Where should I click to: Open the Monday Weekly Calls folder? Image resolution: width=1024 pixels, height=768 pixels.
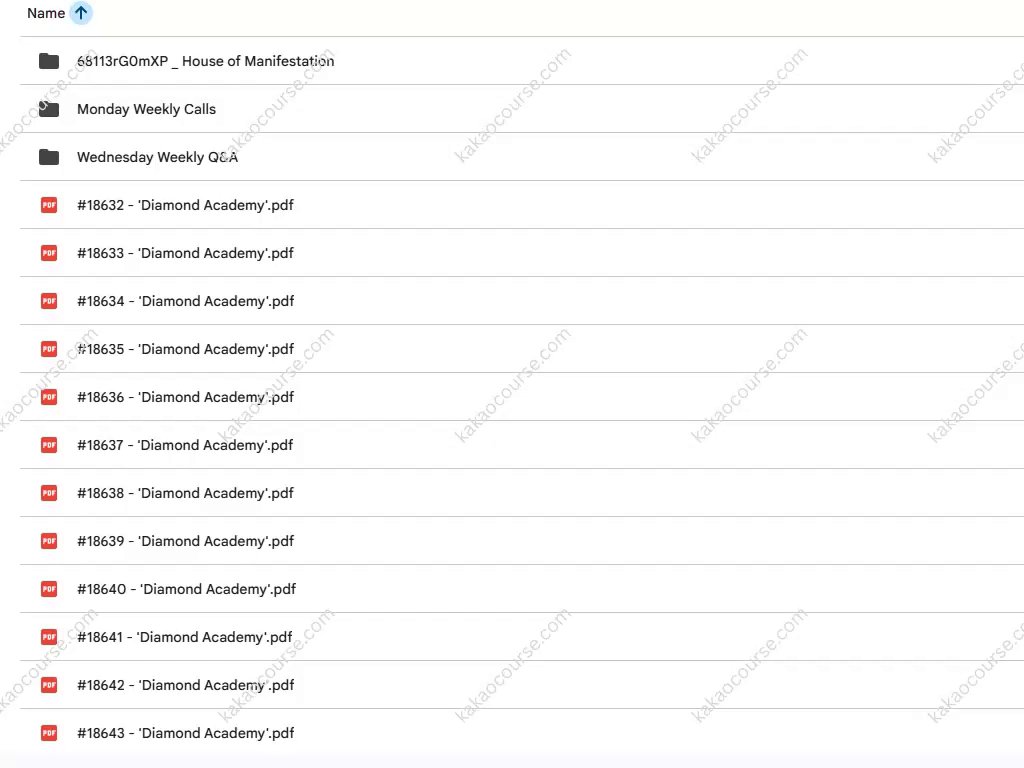[x=146, y=109]
